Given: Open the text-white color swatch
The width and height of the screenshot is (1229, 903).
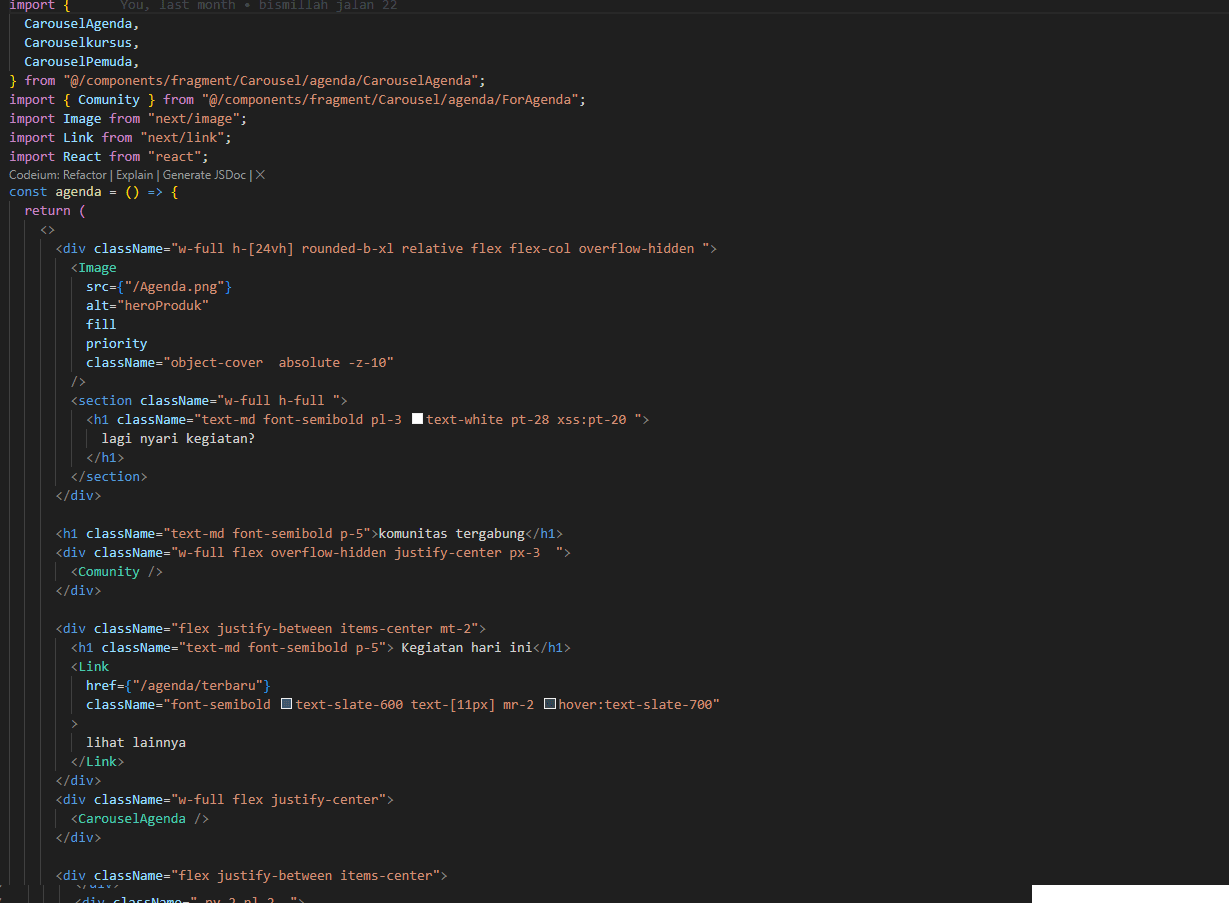Looking at the screenshot, I should (x=418, y=420).
